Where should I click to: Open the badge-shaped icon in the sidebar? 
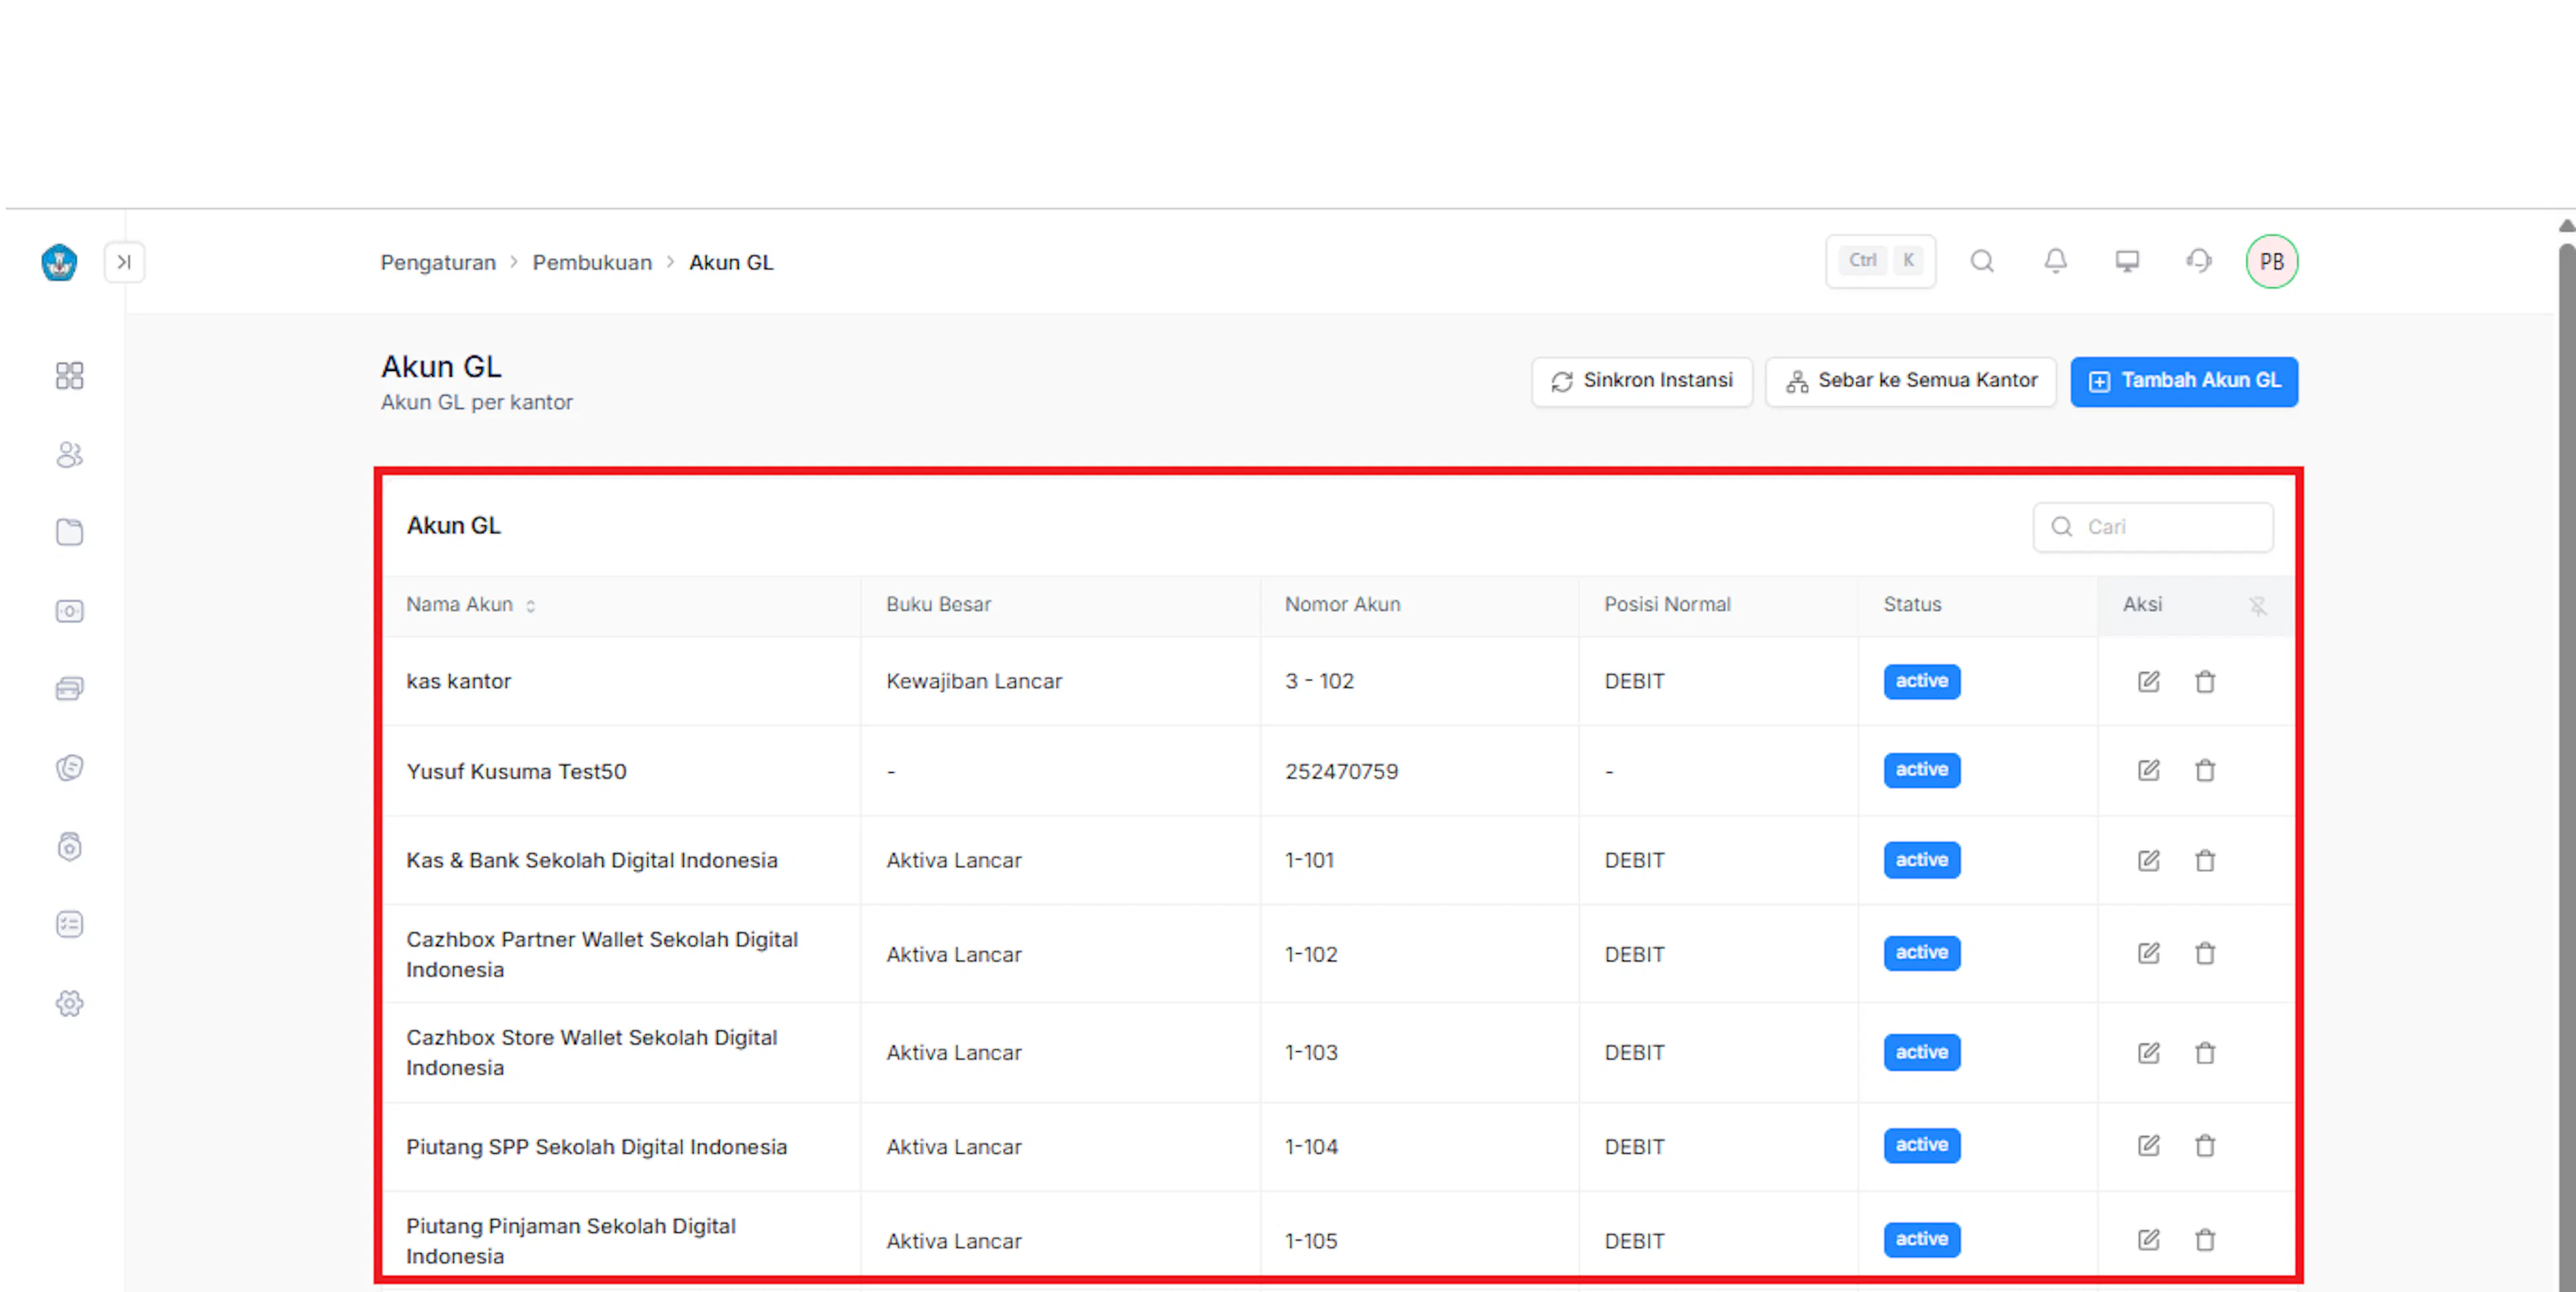pos(69,847)
